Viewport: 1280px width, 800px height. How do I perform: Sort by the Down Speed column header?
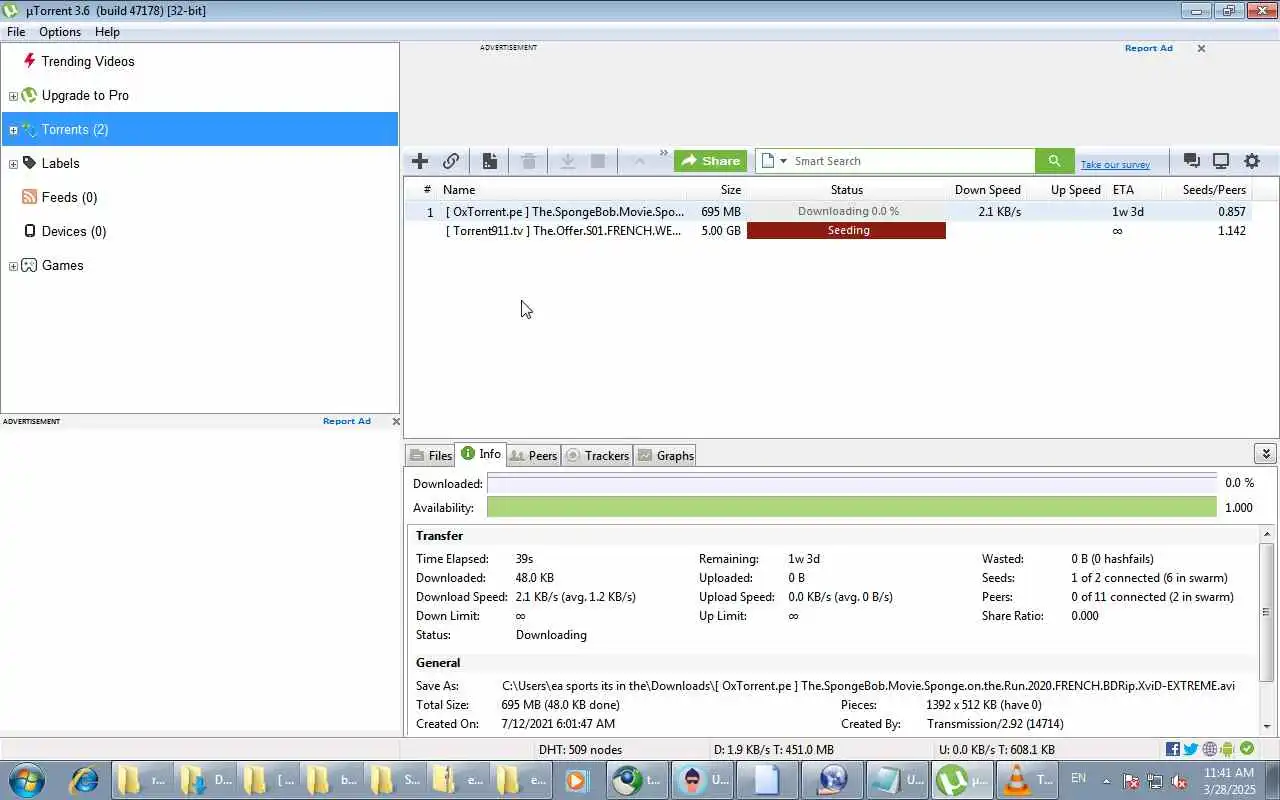(986, 189)
